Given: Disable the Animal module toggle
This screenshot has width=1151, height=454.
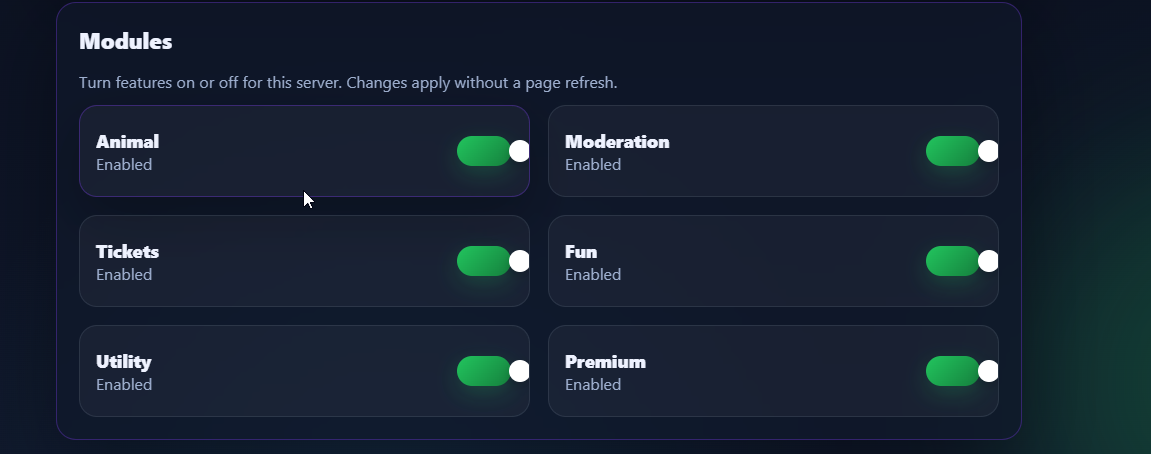Looking at the screenshot, I should [492, 151].
